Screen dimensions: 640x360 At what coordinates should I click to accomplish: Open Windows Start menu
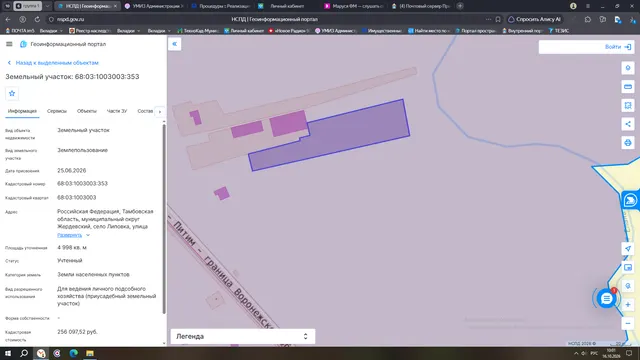tap(8, 353)
